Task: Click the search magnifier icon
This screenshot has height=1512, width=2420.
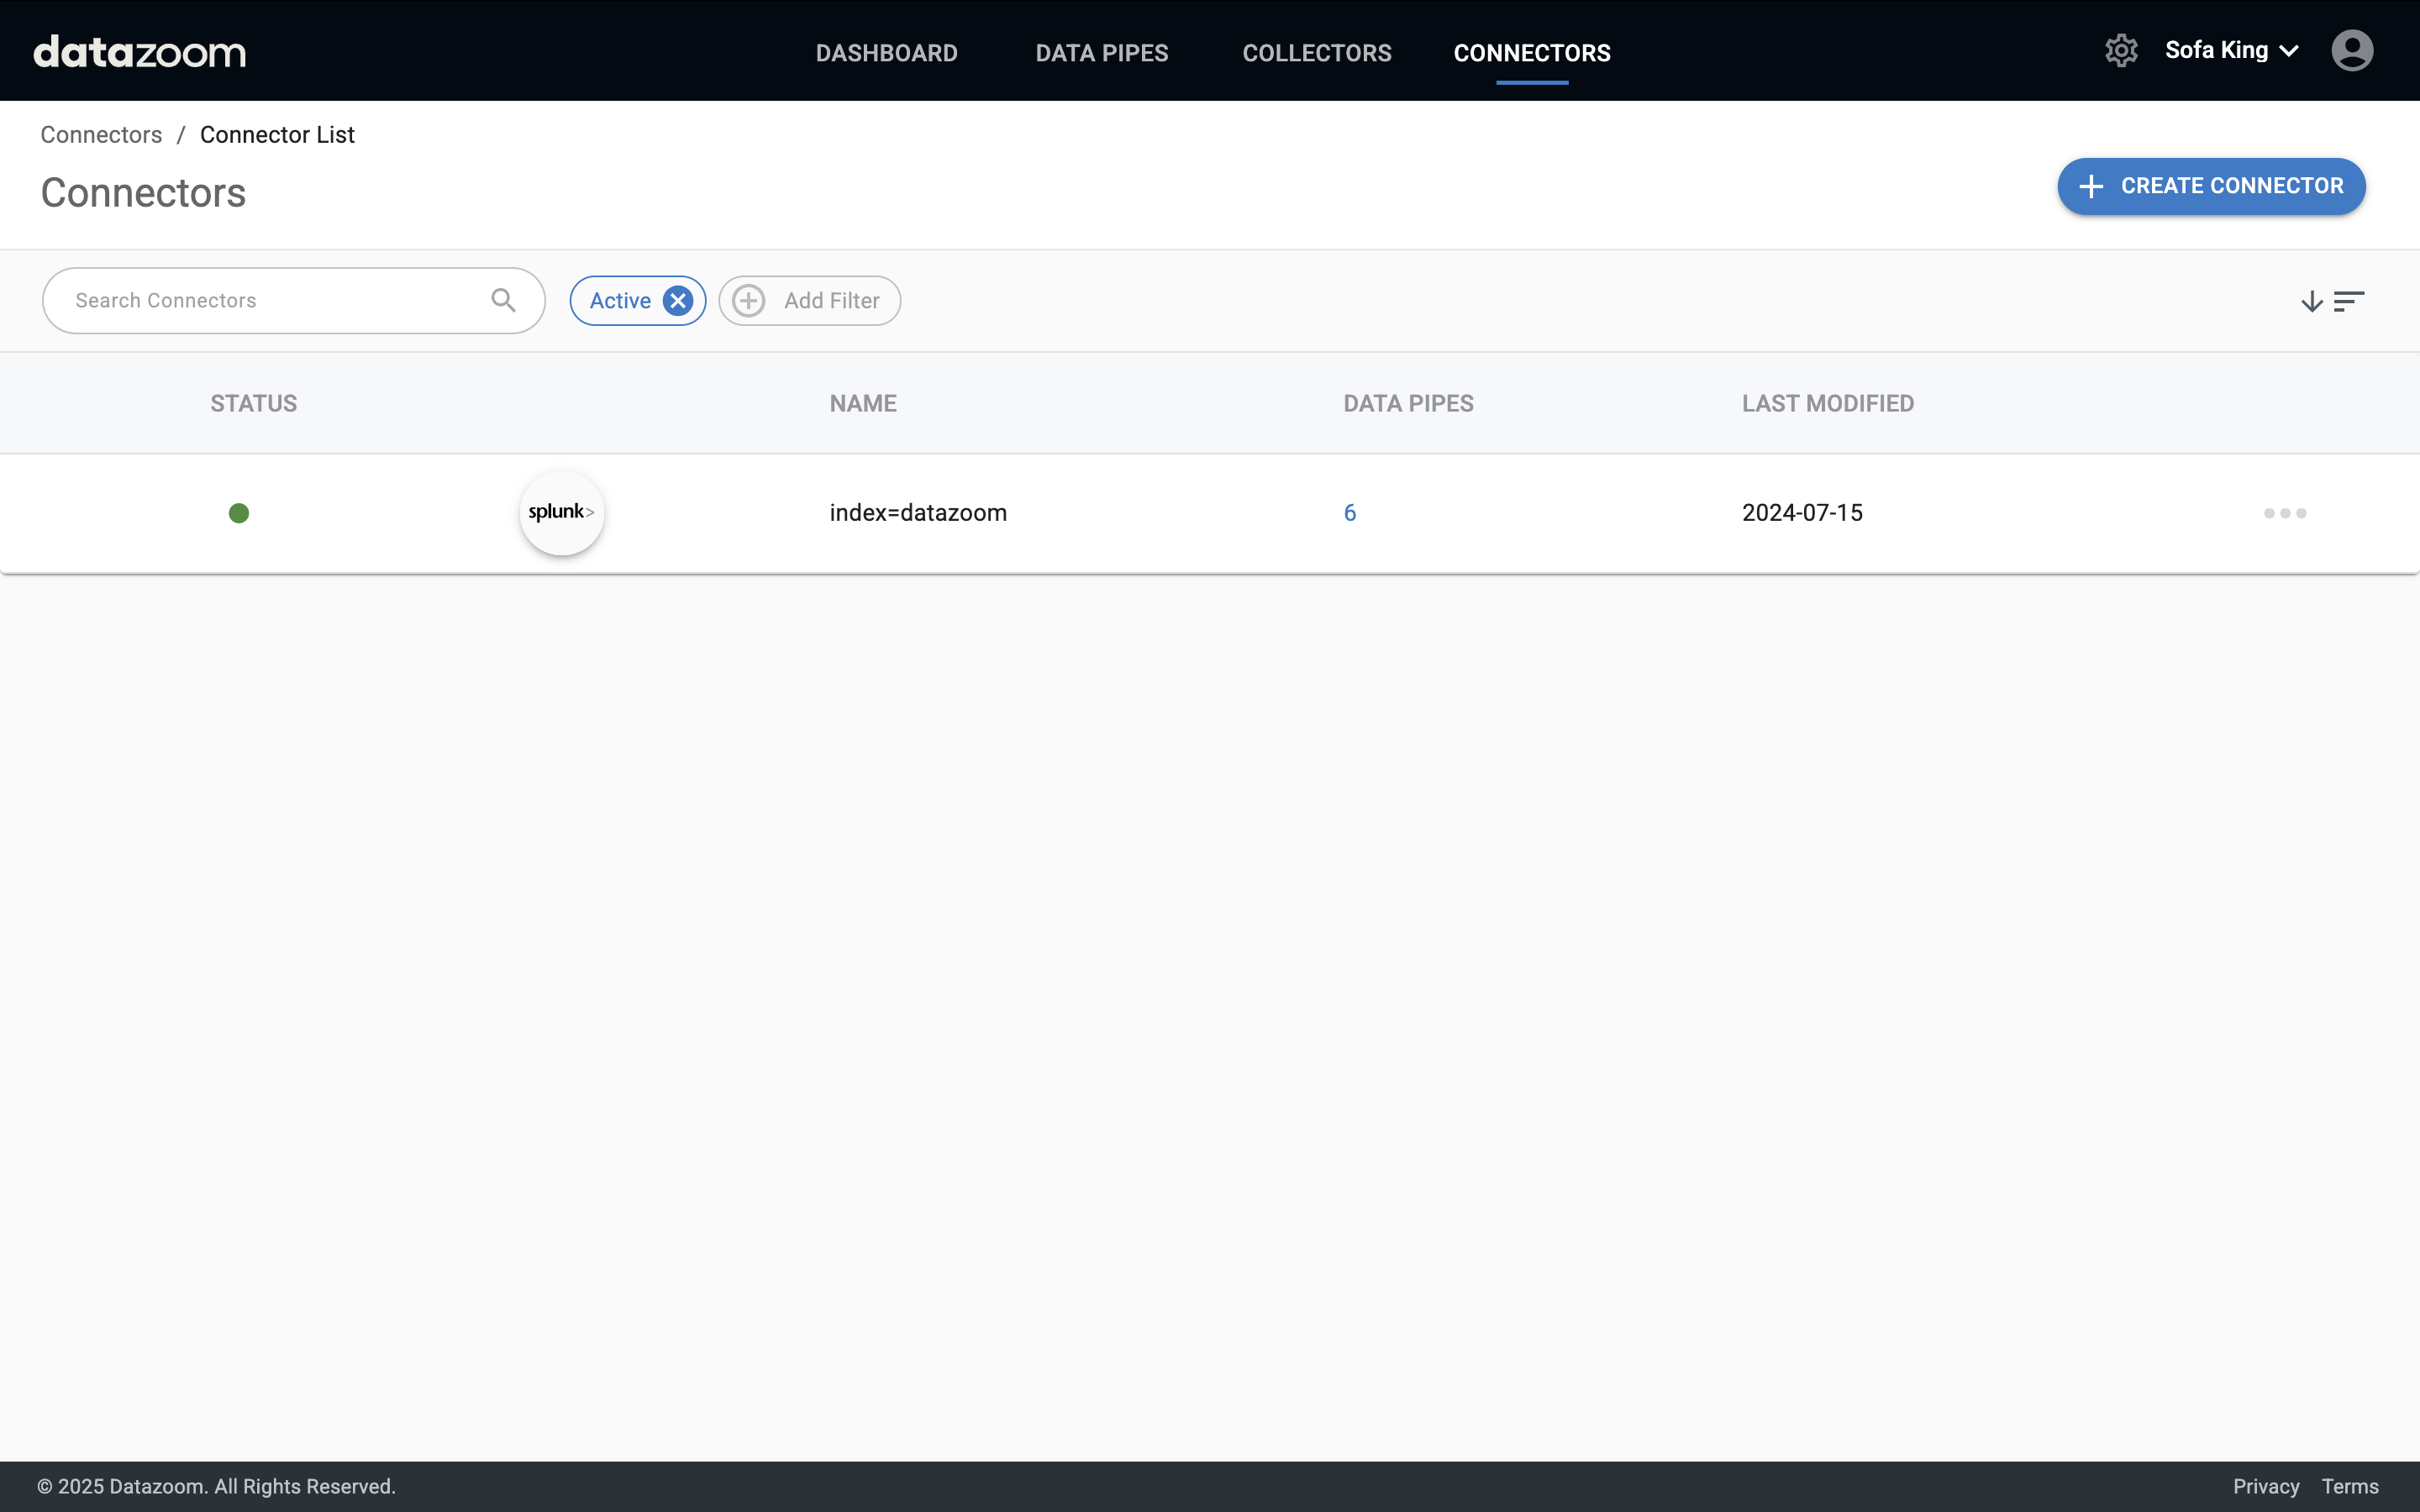Action: tap(503, 300)
